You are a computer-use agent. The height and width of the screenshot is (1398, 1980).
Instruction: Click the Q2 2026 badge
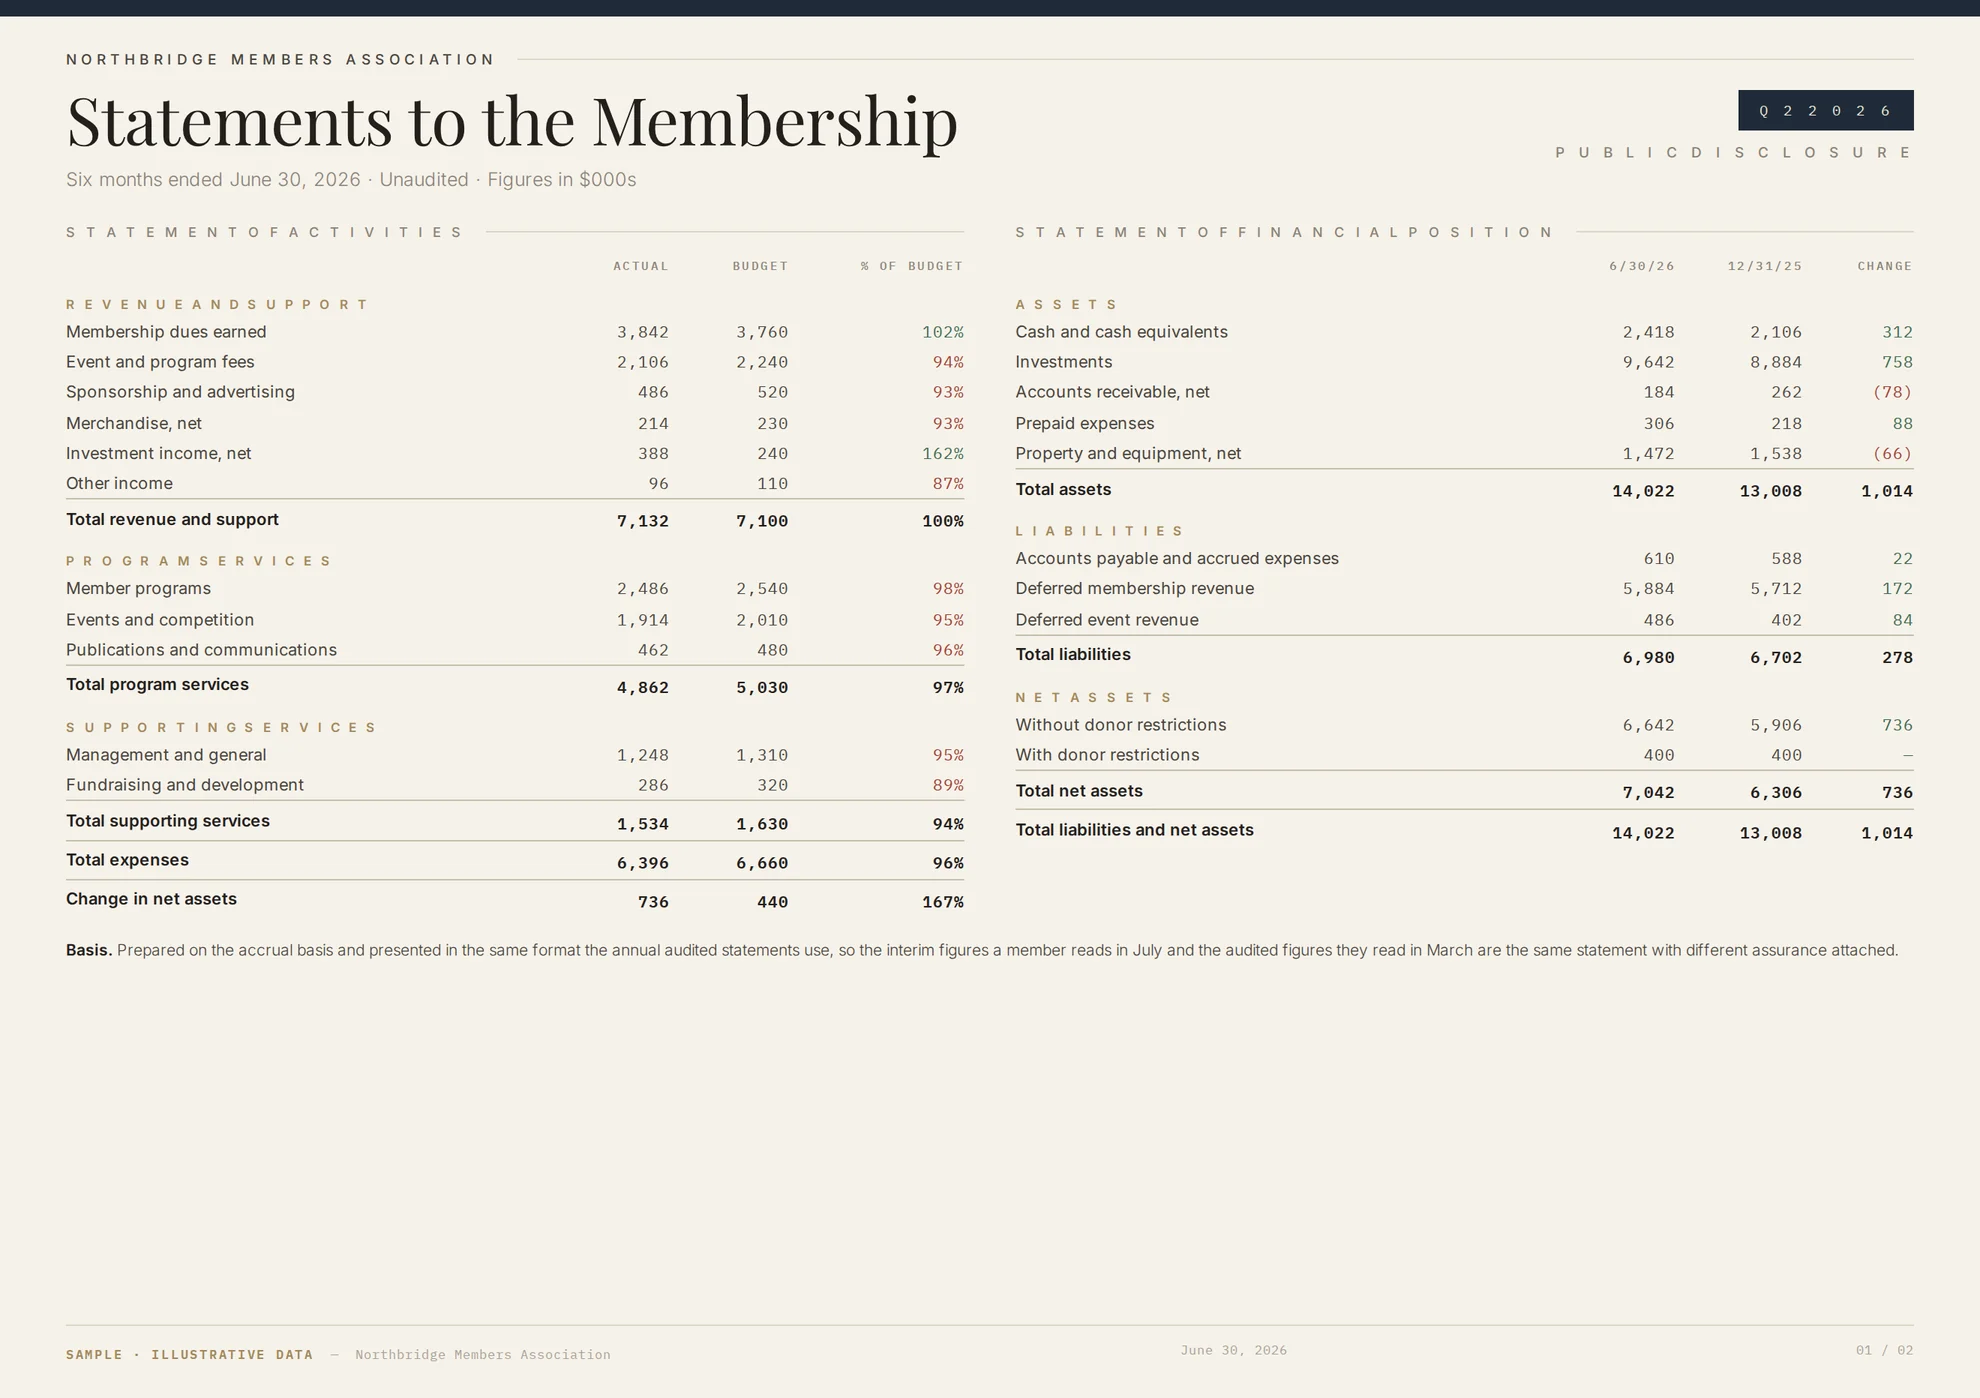click(x=1825, y=110)
